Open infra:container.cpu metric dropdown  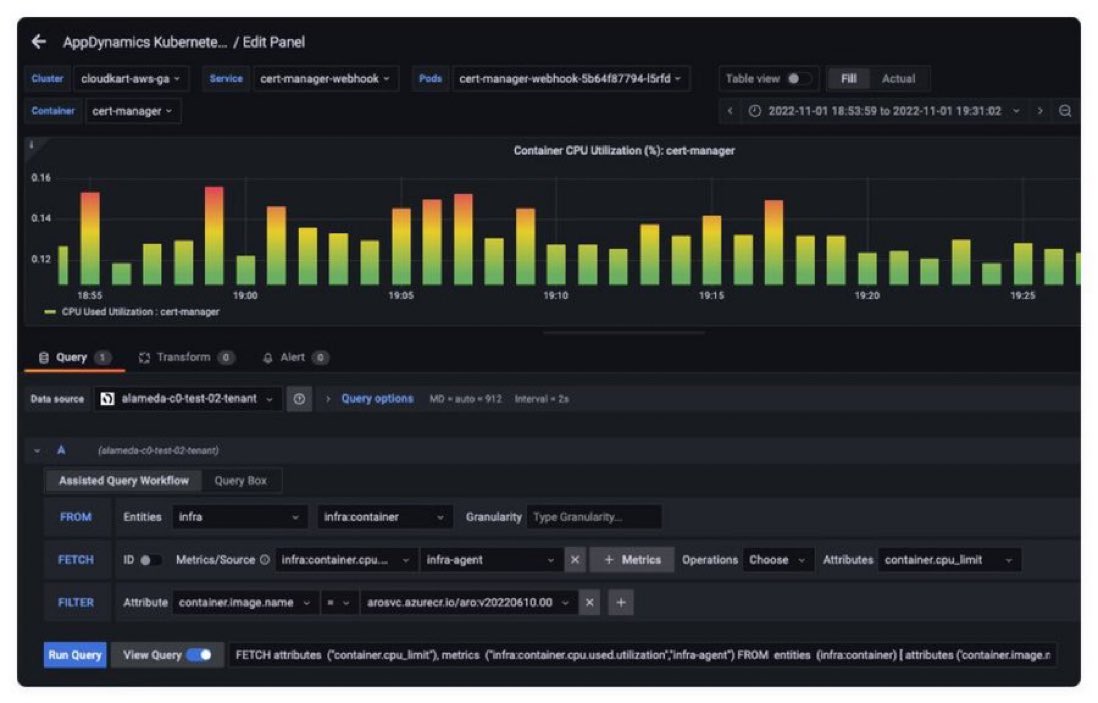click(346, 559)
